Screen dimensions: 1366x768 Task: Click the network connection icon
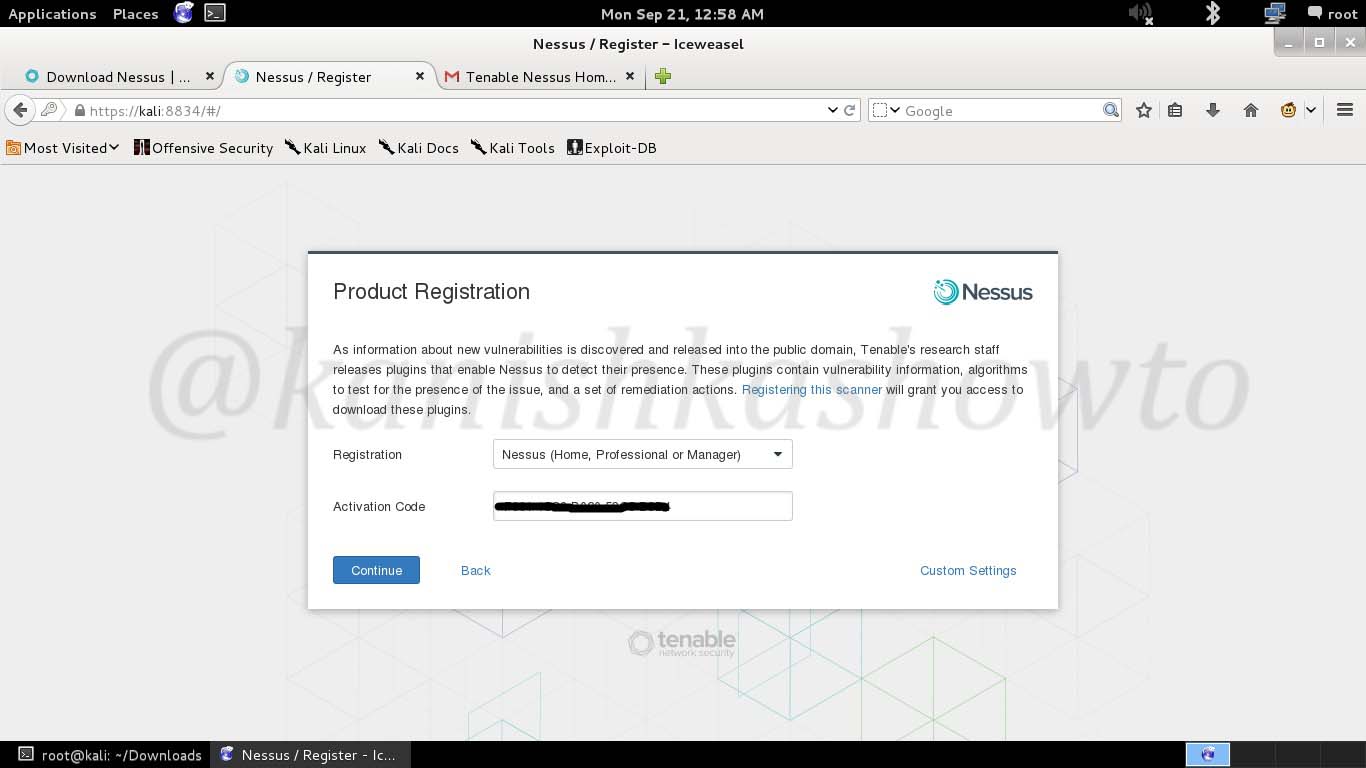pos(1274,13)
